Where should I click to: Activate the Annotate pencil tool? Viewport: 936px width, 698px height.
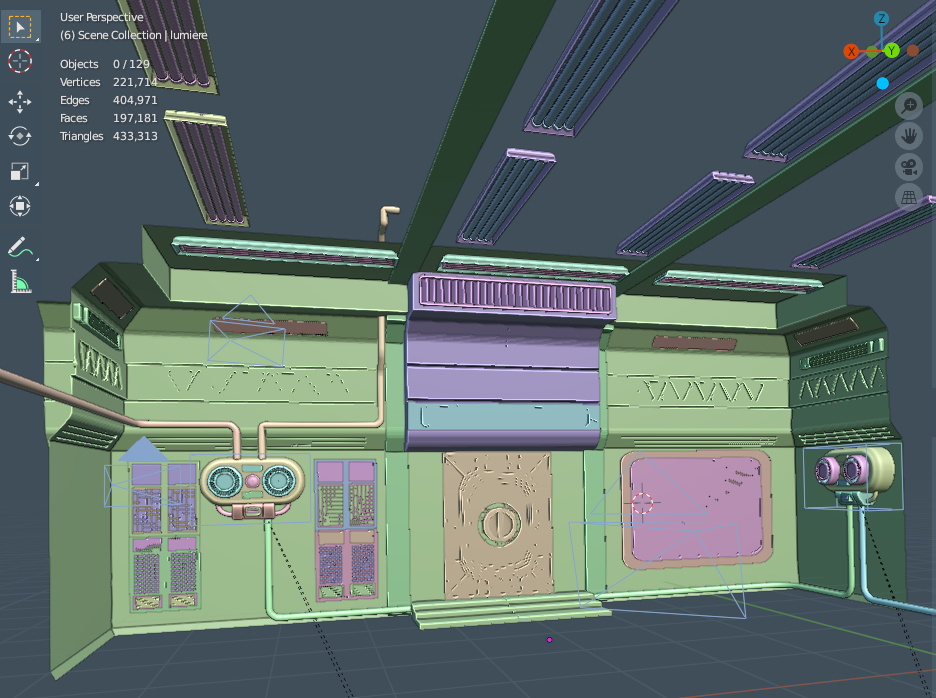[20, 247]
